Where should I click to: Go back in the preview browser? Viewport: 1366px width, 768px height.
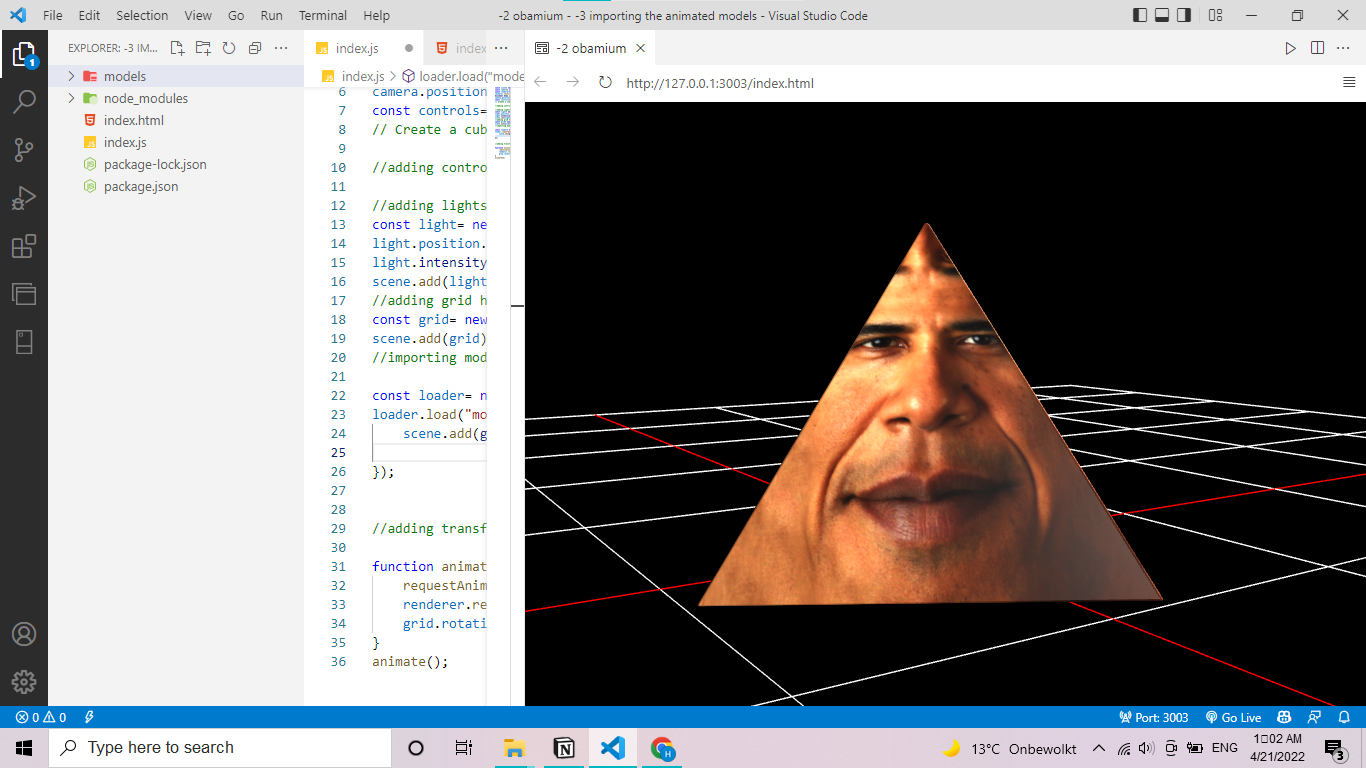tap(541, 82)
